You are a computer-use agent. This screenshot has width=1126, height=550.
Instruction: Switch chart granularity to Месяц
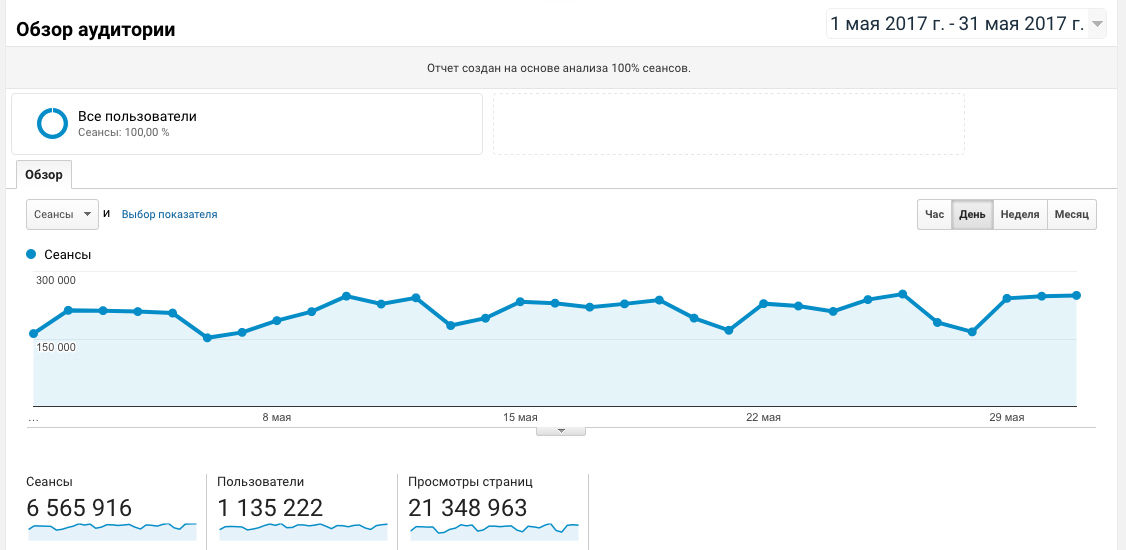click(1071, 215)
